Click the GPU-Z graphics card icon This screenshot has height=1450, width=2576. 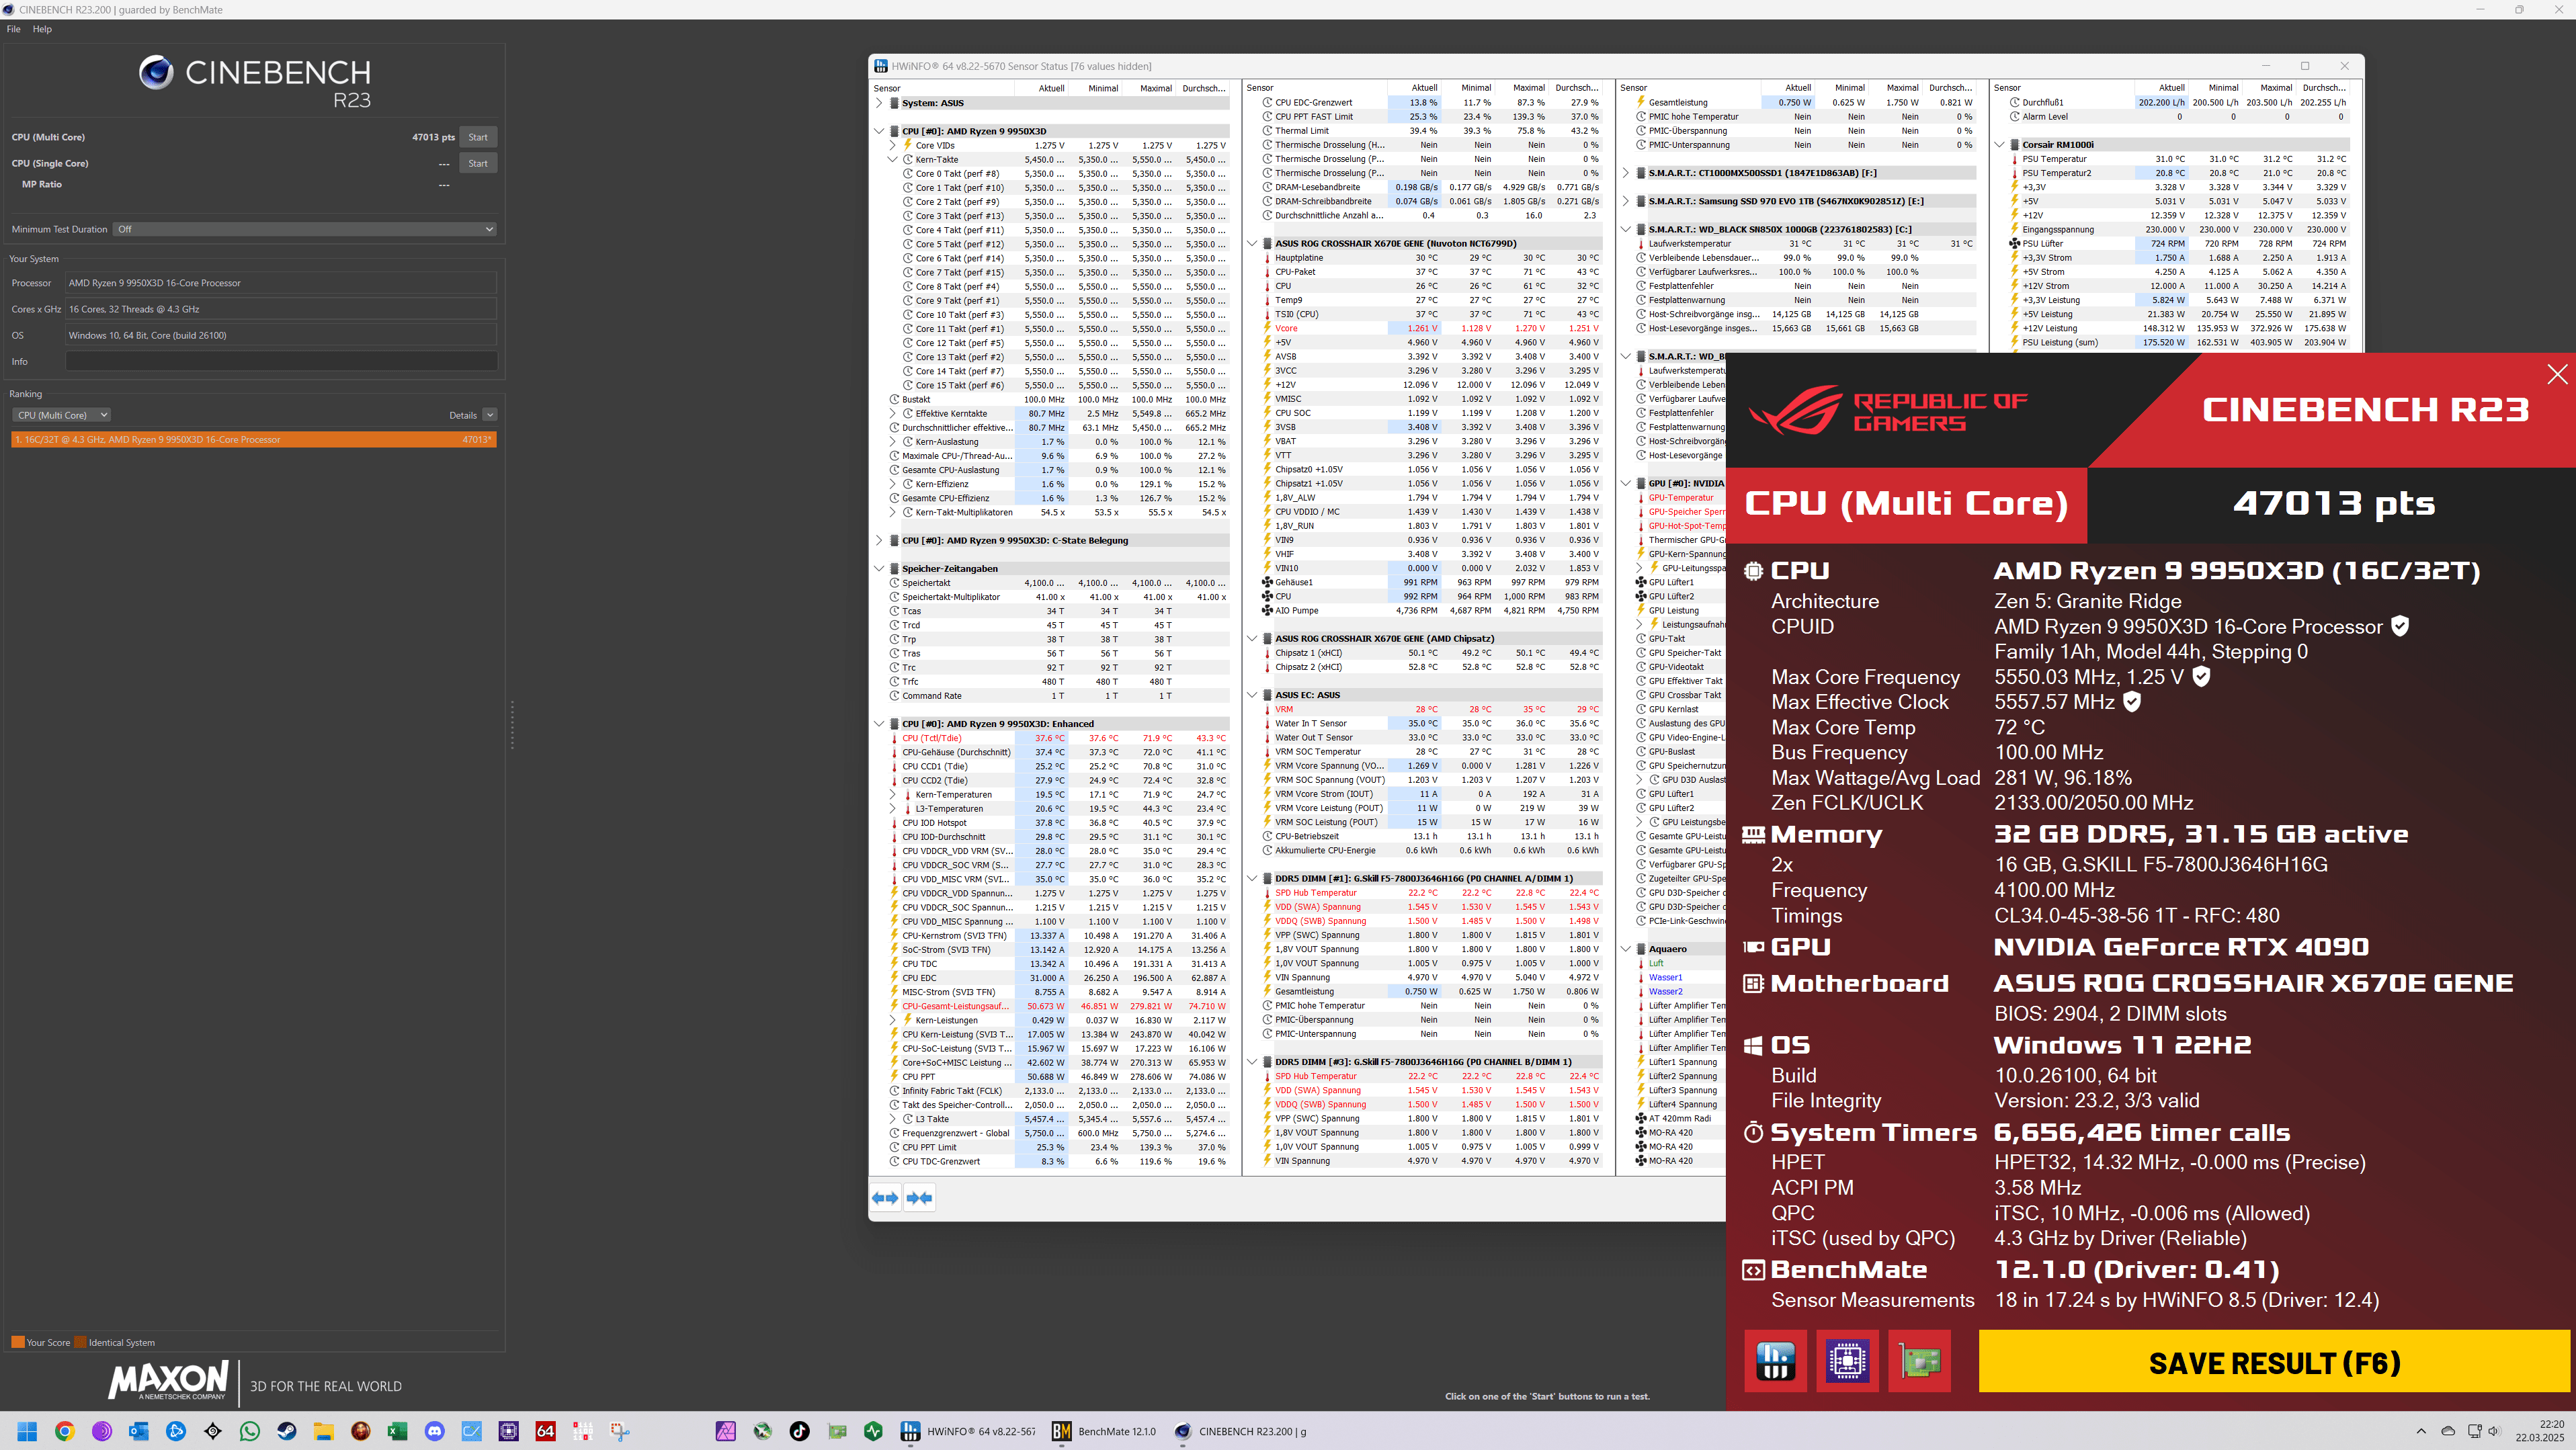point(1919,1361)
